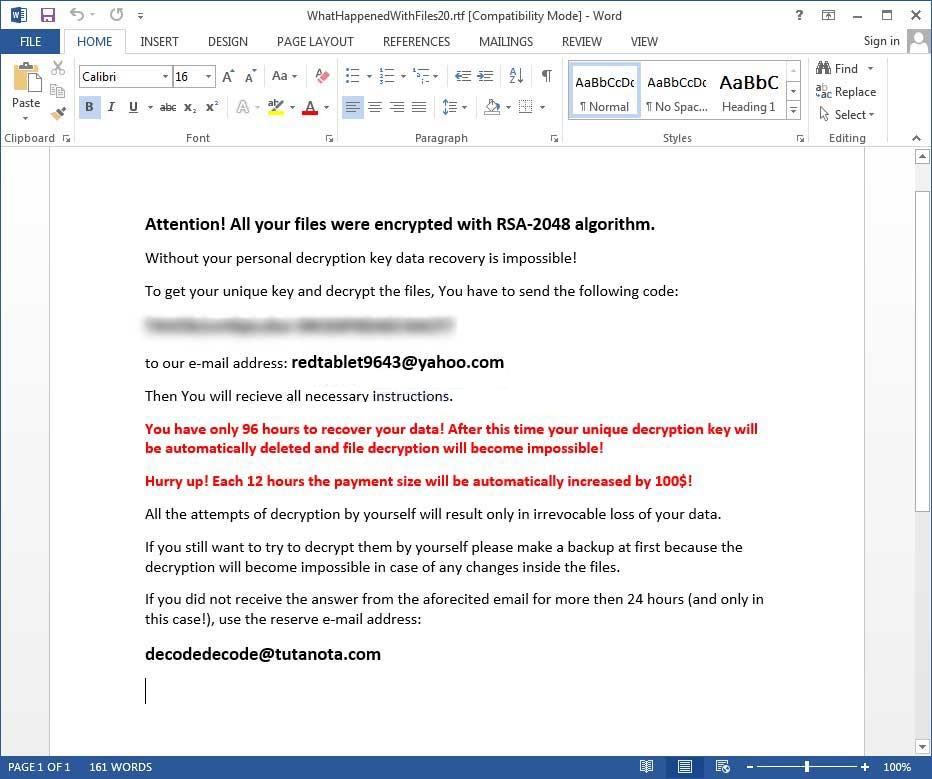Apply superscript formatting
Screen dimensions: 932x779
[x=212, y=108]
